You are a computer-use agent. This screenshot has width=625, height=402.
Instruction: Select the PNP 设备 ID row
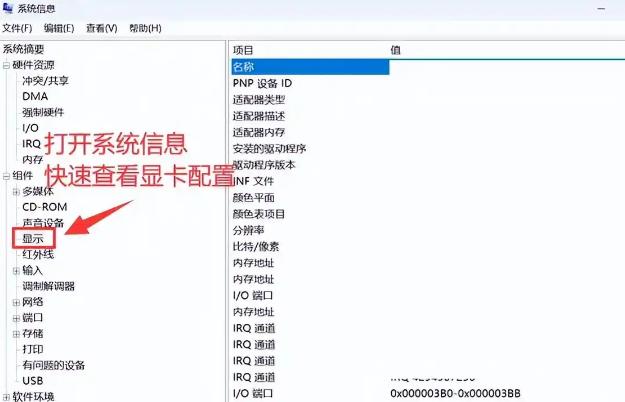(x=262, y=83)
